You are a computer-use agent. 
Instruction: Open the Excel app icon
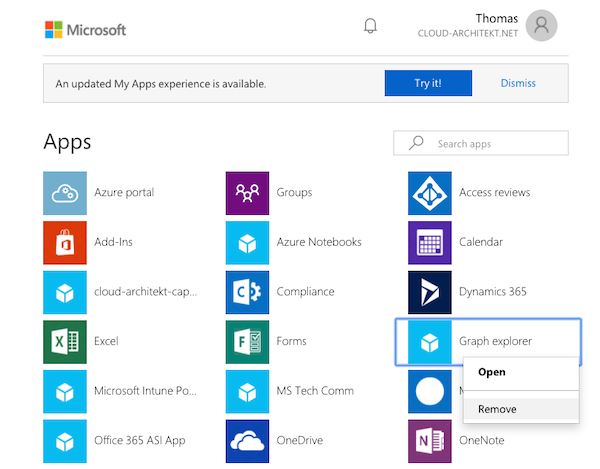(65, 342)
